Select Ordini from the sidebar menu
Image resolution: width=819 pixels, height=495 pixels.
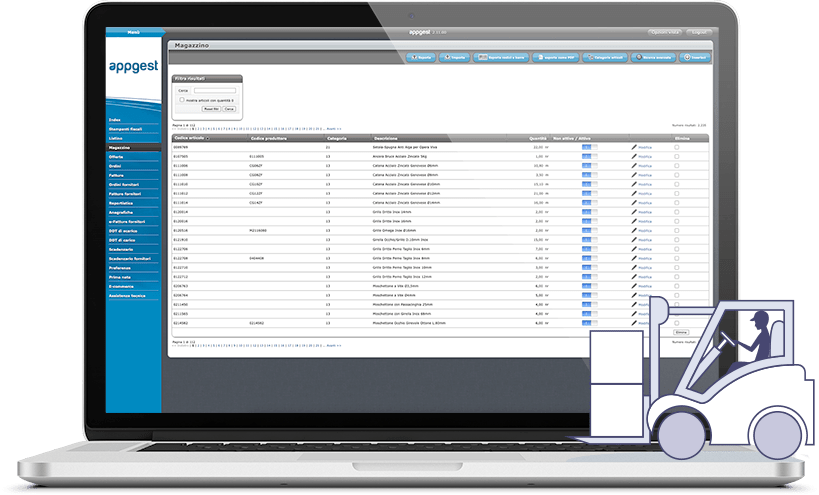coord(116,165)
